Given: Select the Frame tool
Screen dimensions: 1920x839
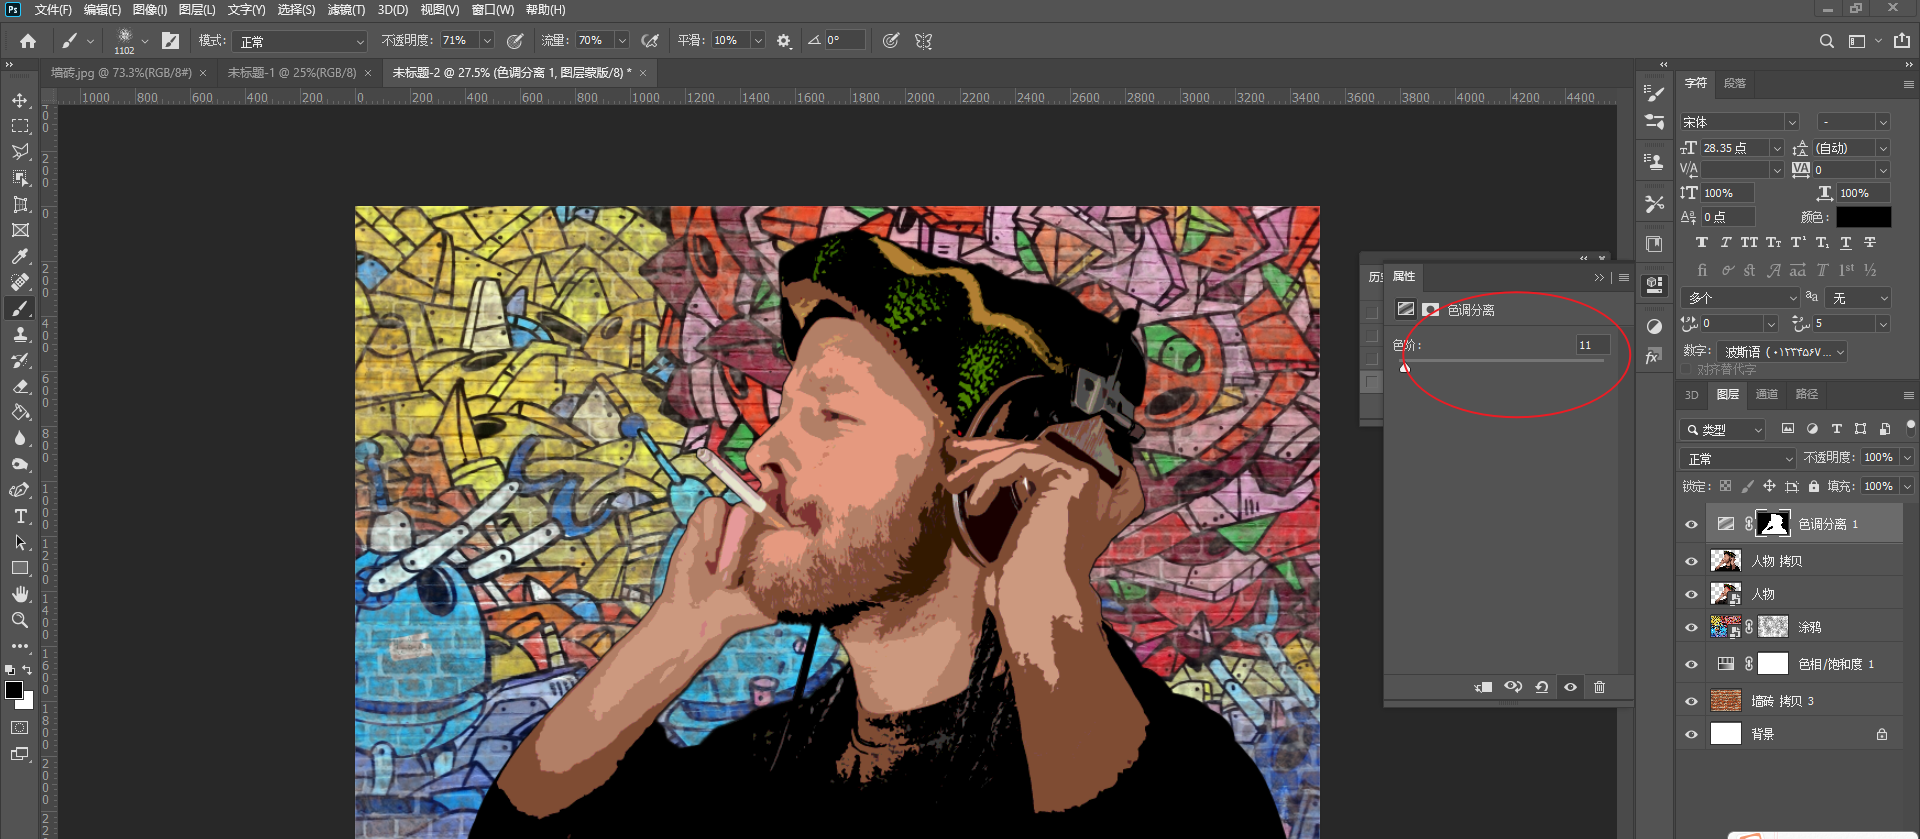Looking at the screenshot, I should [x=20, y=230].
